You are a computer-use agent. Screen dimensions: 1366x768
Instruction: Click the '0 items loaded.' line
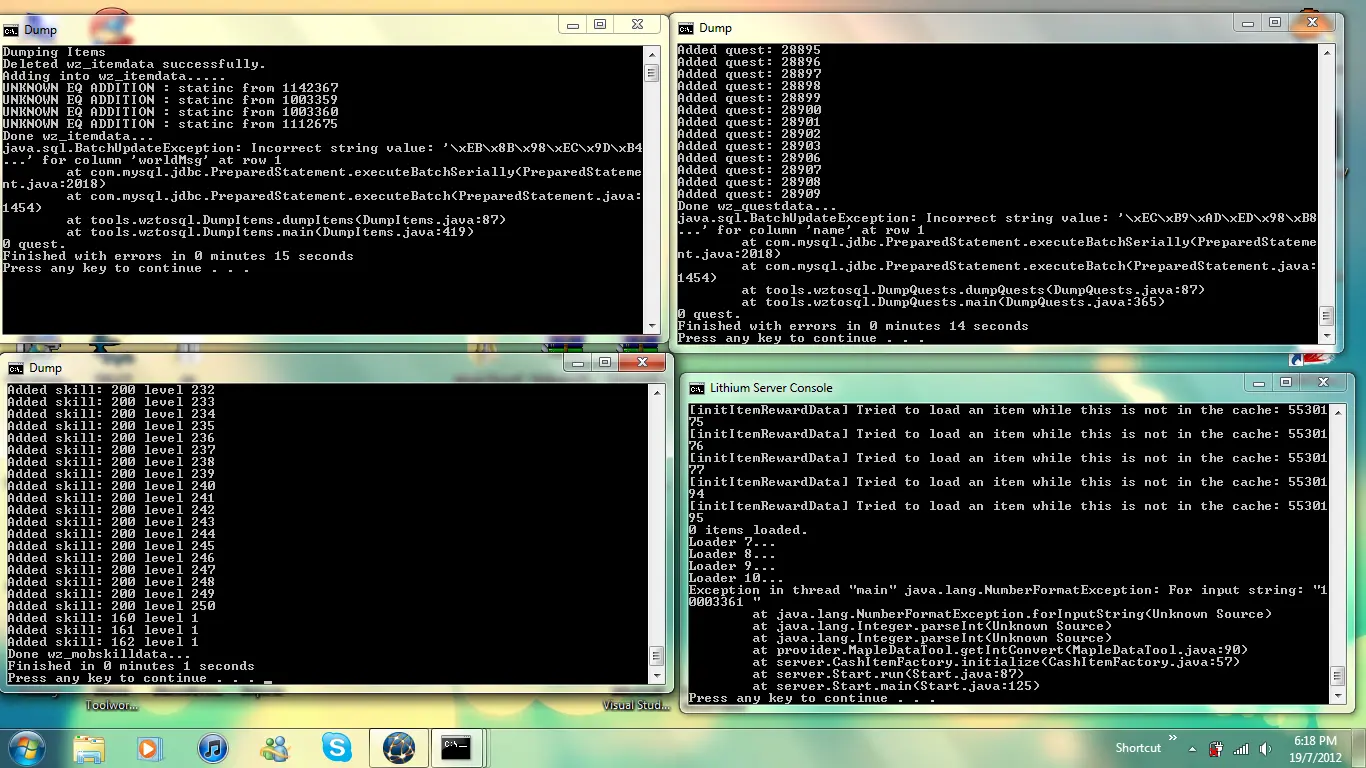point(748,530)
